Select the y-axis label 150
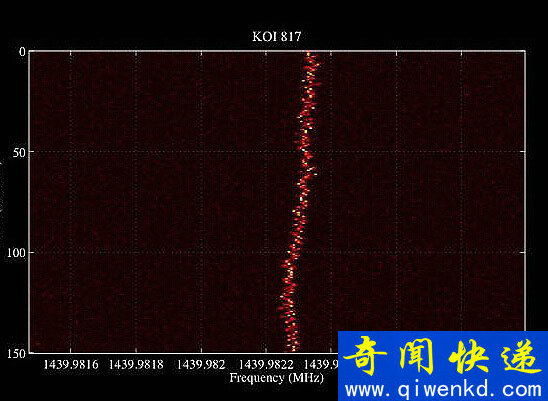Screen dimensions: 548x401 16,354
